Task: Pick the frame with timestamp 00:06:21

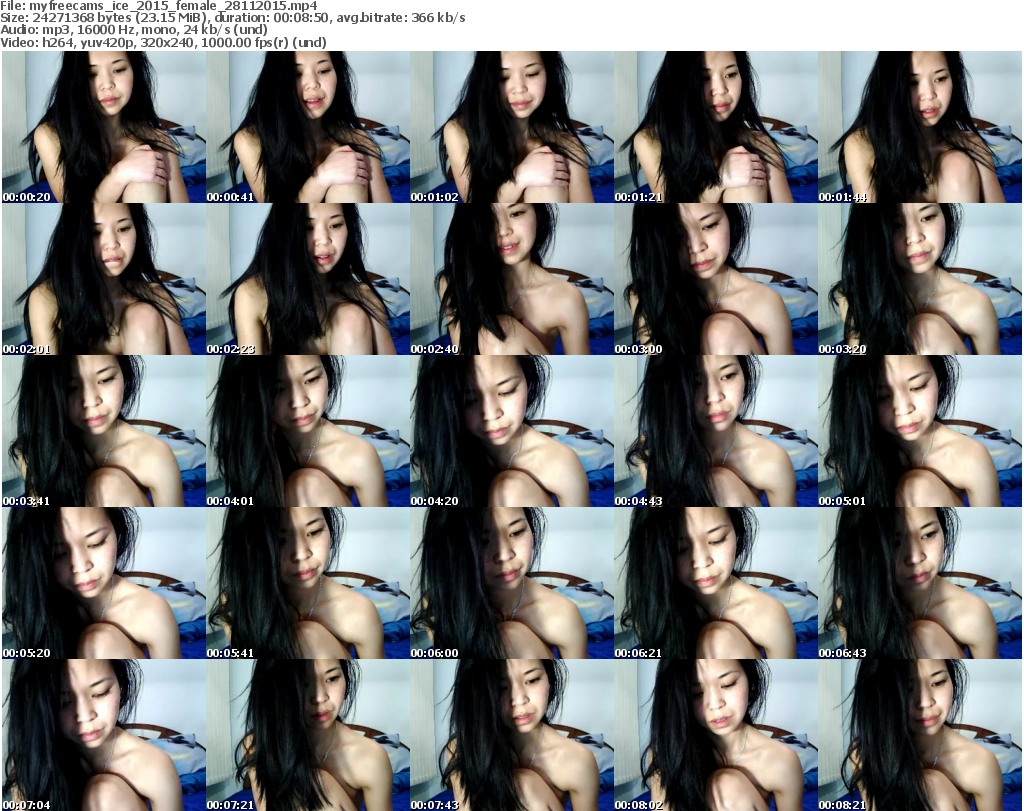Action: [x=716, y=583]
